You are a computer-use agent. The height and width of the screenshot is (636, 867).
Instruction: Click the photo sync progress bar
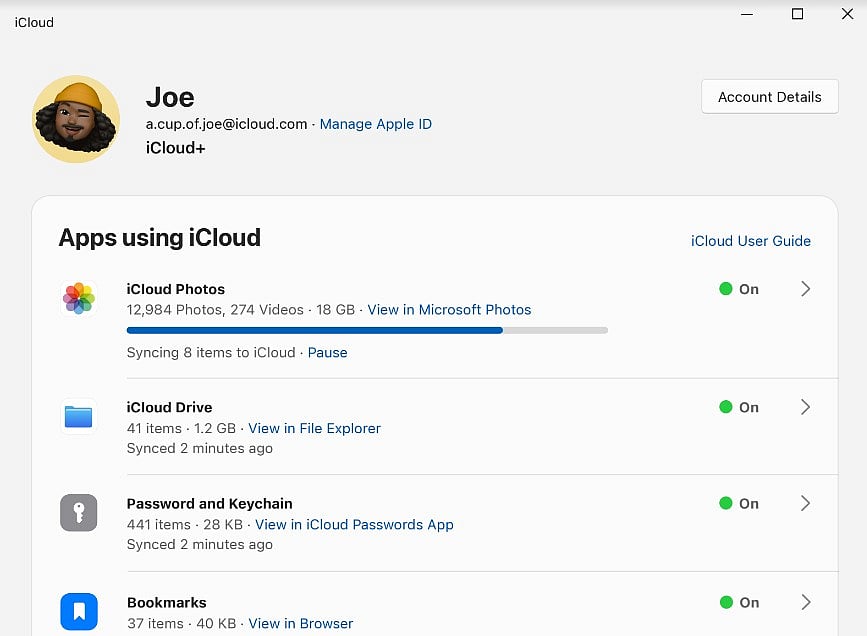[367, 330]
